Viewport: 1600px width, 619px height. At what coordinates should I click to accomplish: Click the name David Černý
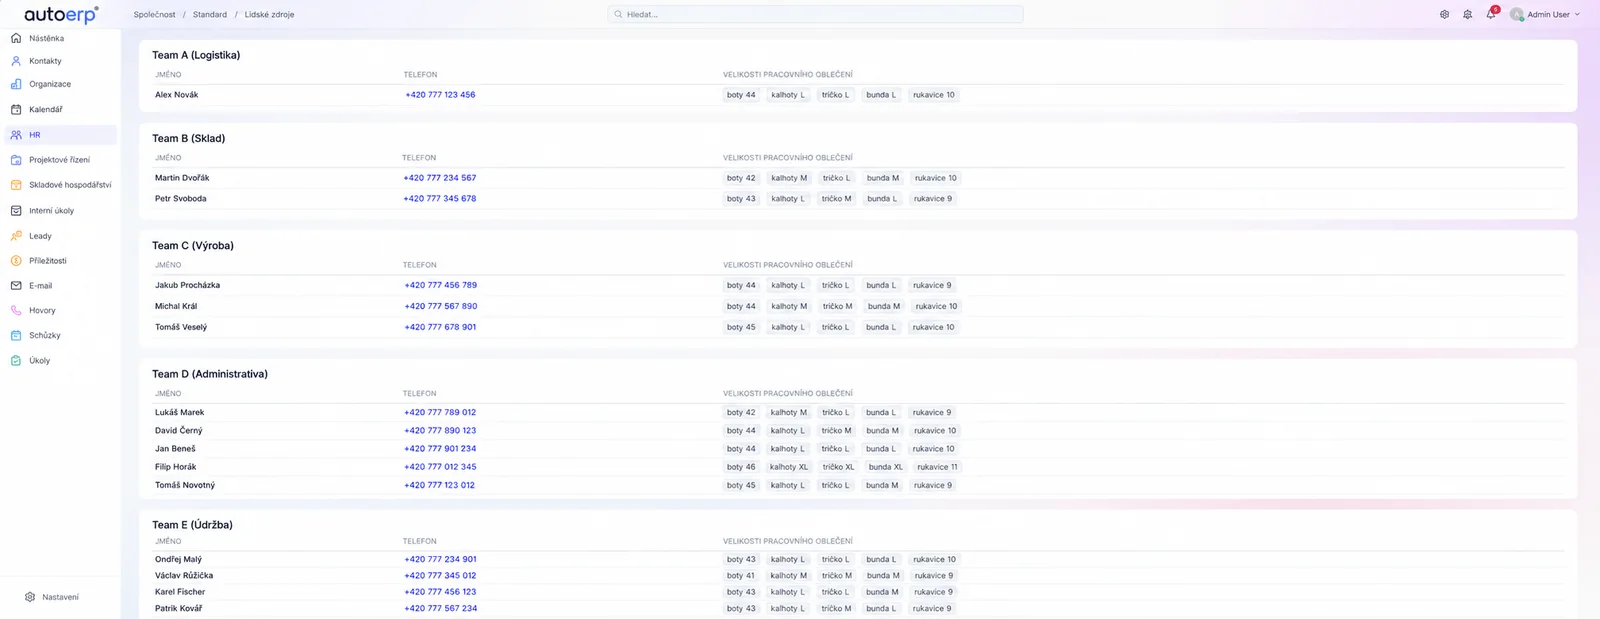(x=178, y=431)
